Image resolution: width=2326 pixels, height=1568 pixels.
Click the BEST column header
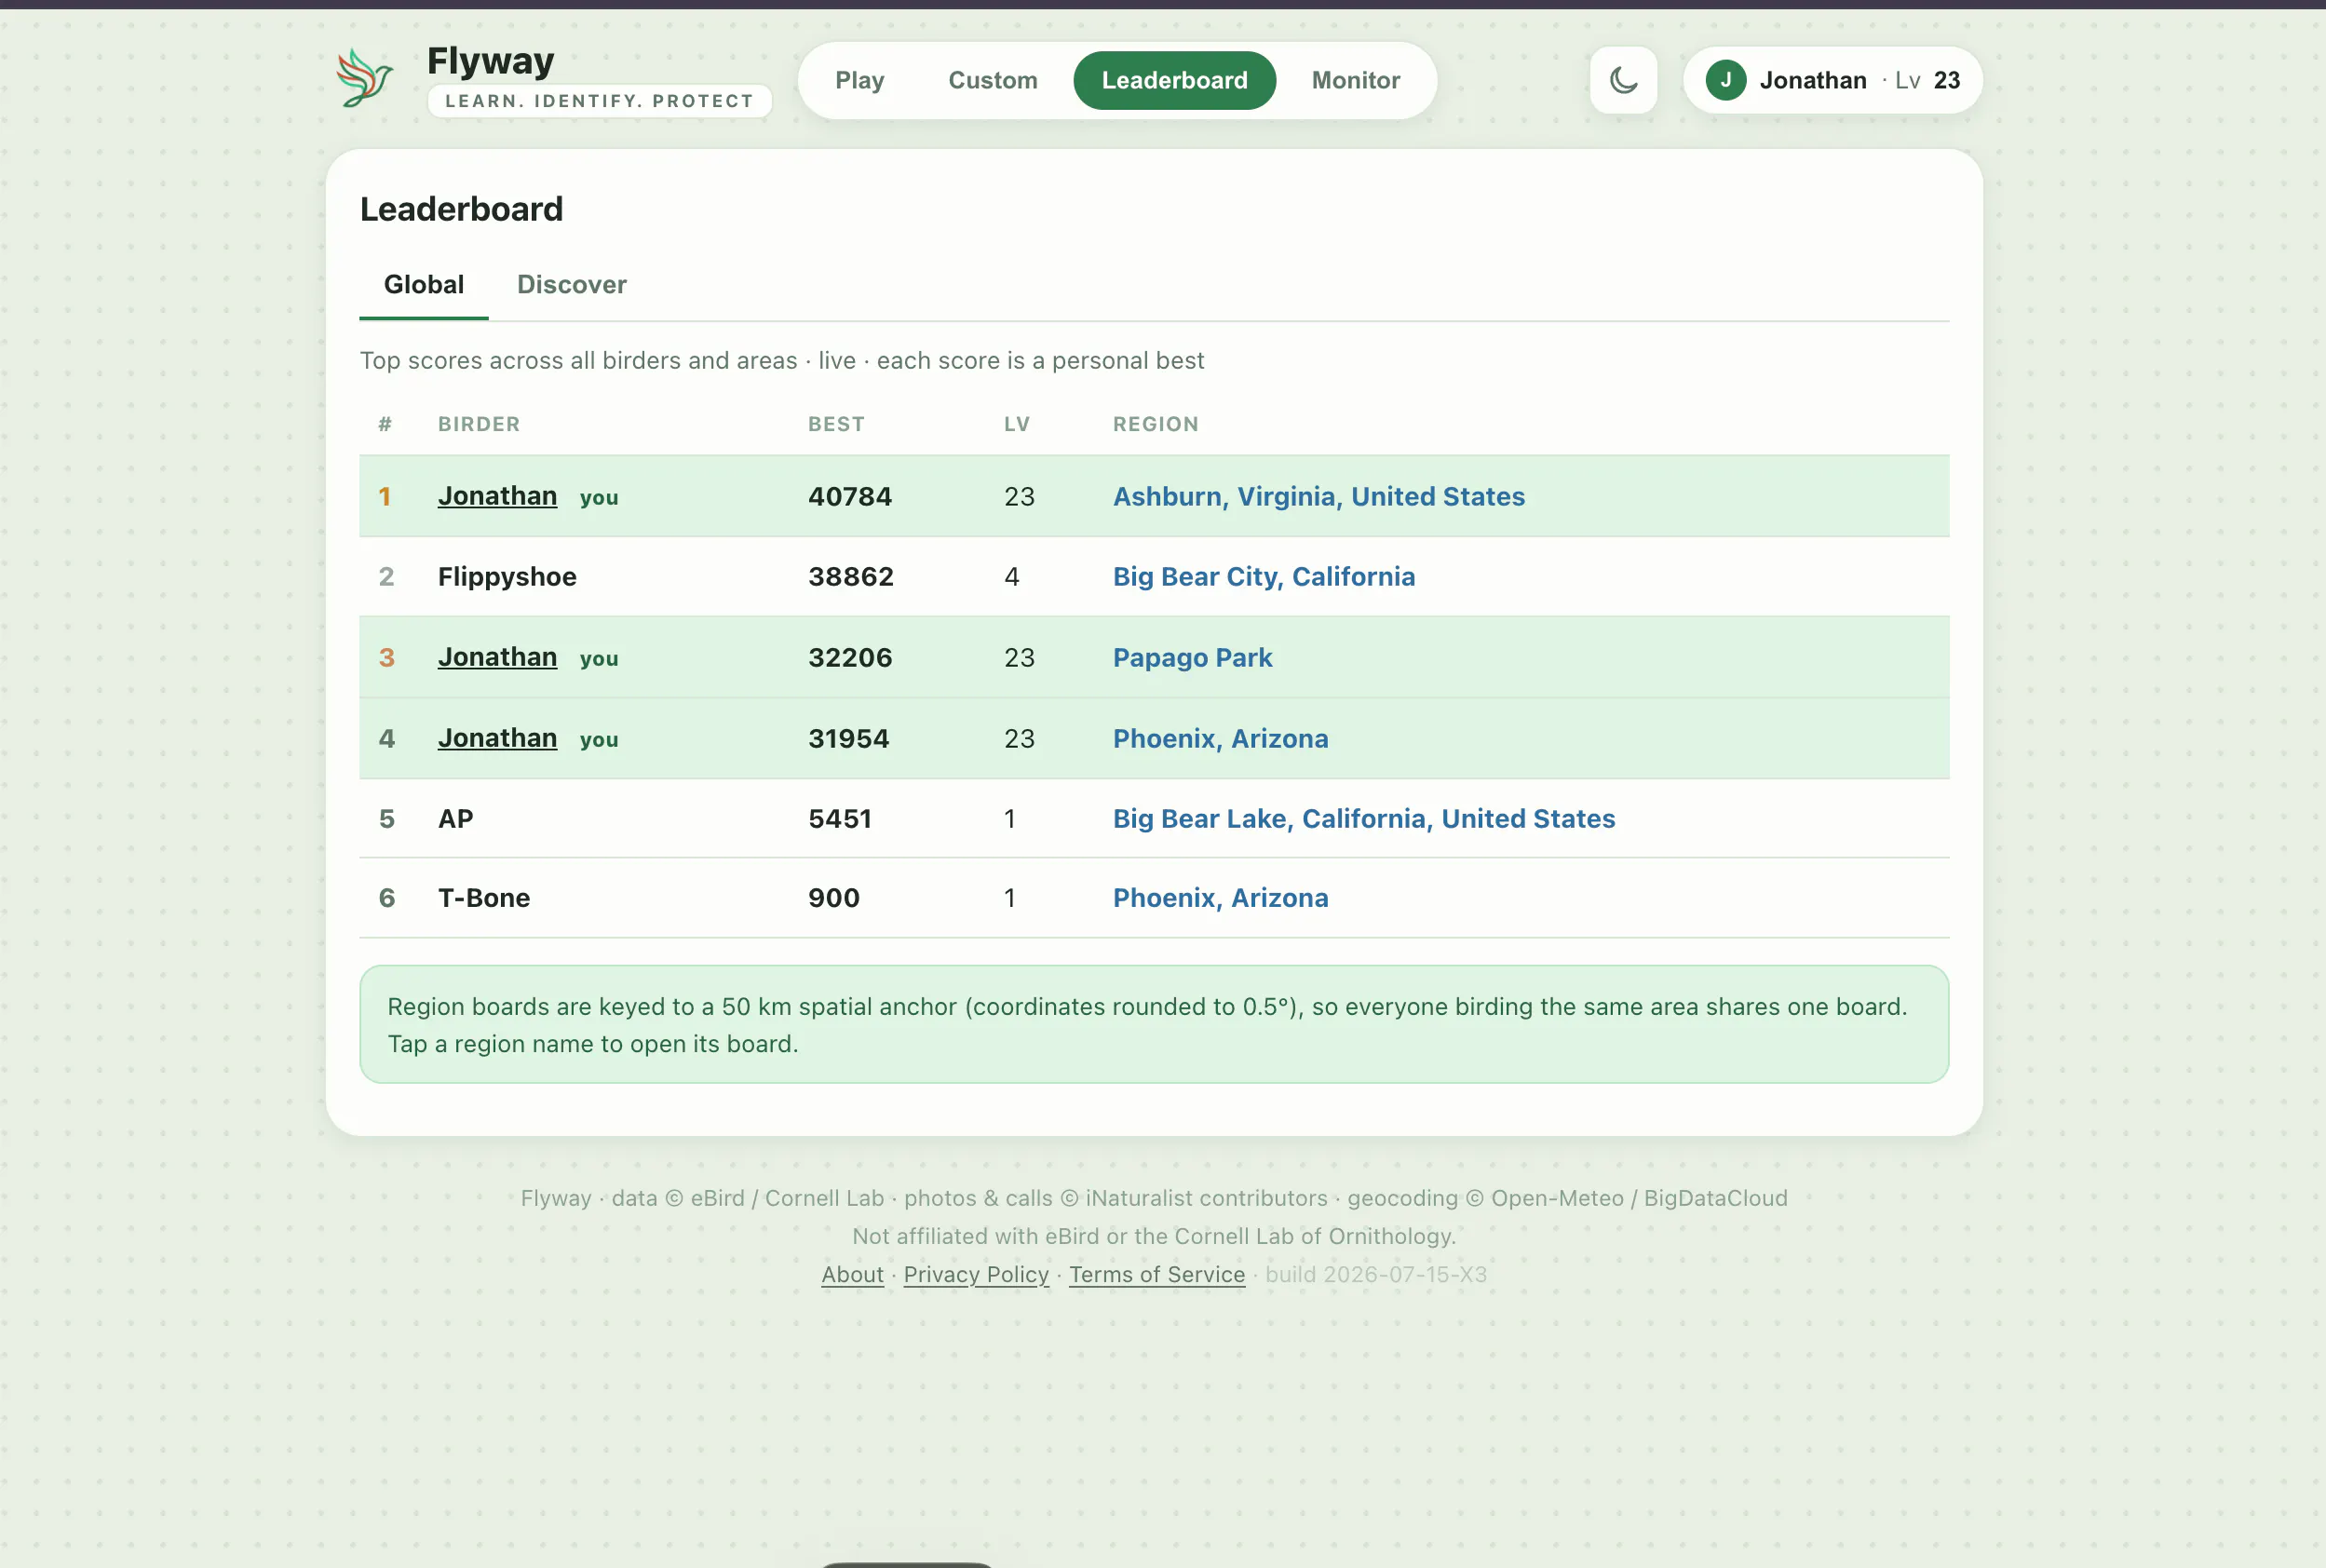(836, 424)
